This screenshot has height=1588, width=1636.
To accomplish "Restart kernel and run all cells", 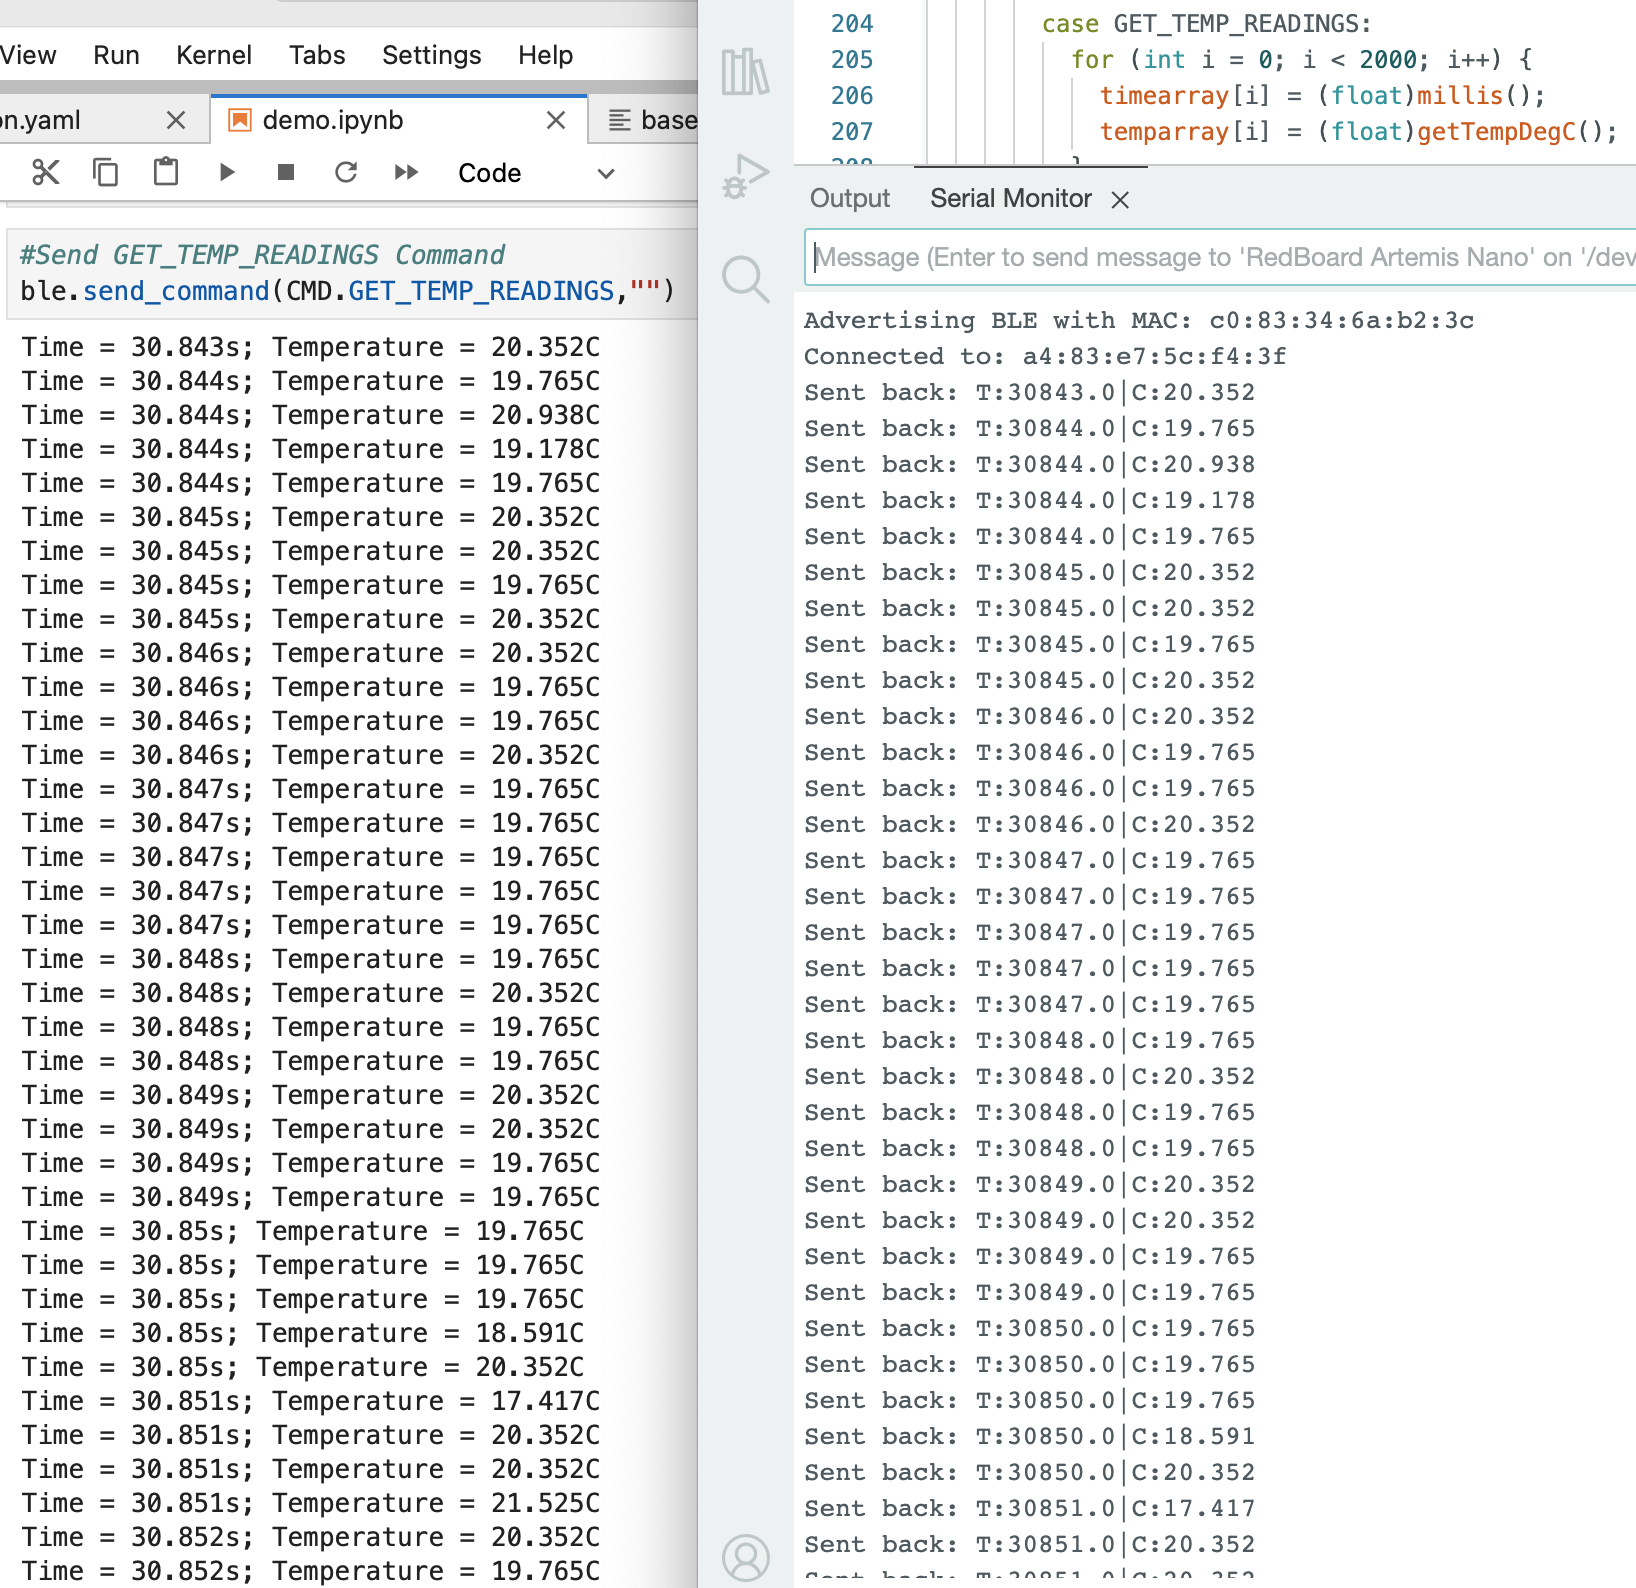I will (406, 173).
